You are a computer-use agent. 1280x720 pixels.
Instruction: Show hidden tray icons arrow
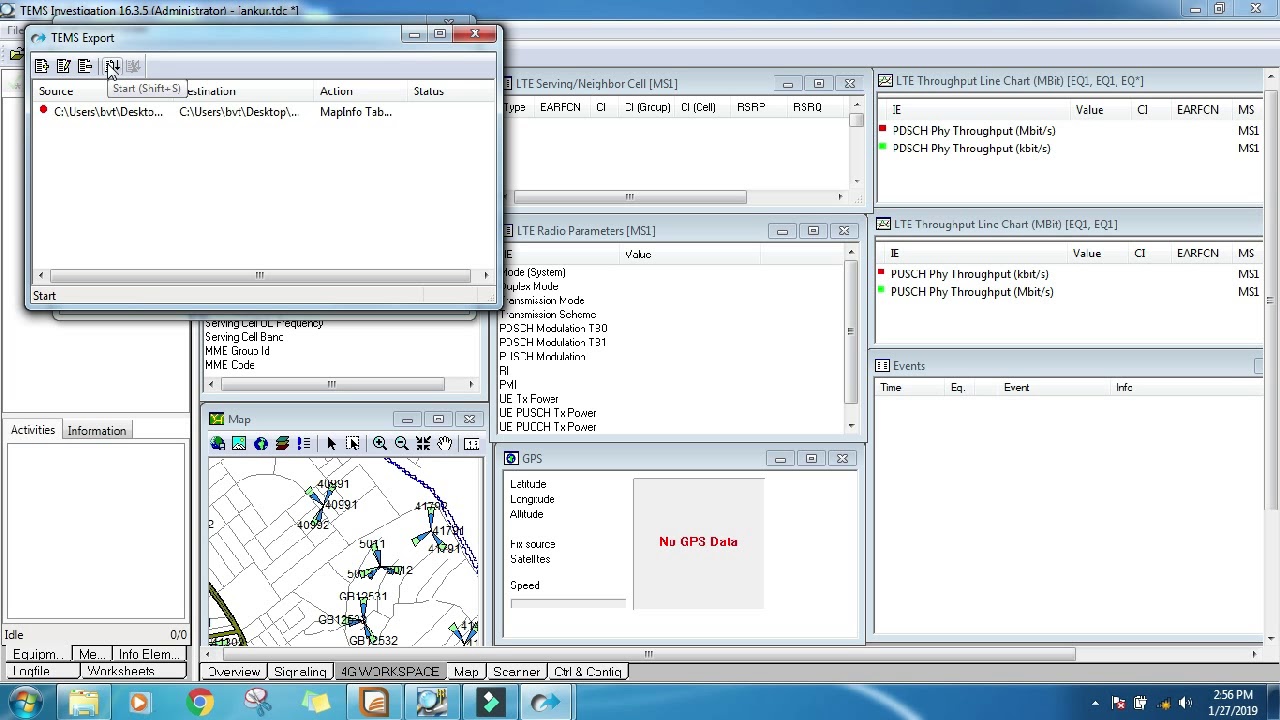coord(1095,703)
